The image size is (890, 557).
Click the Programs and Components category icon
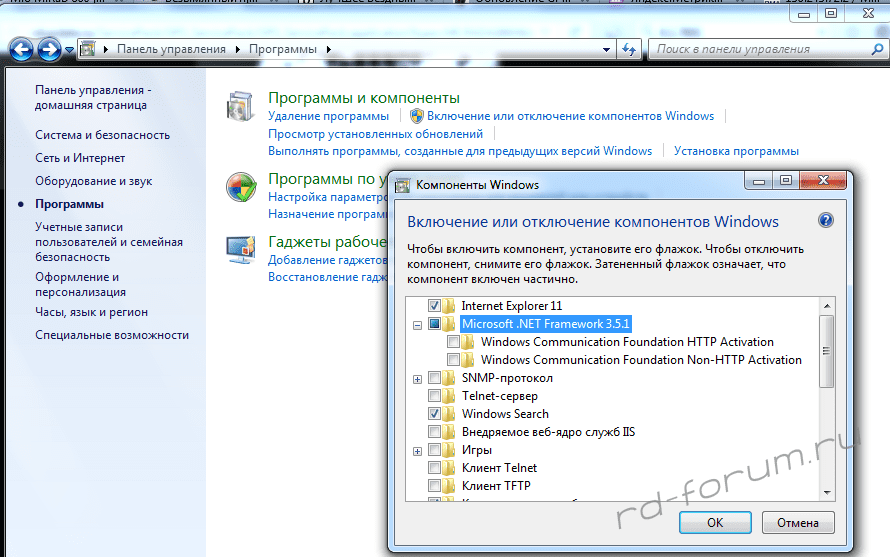click(241, 107)
